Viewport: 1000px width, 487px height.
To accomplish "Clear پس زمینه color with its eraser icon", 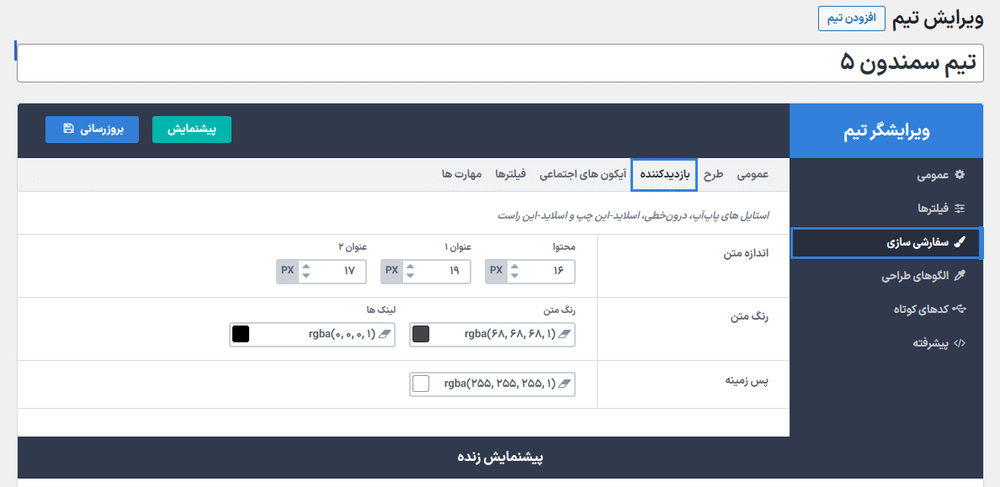I will point(563,384).
